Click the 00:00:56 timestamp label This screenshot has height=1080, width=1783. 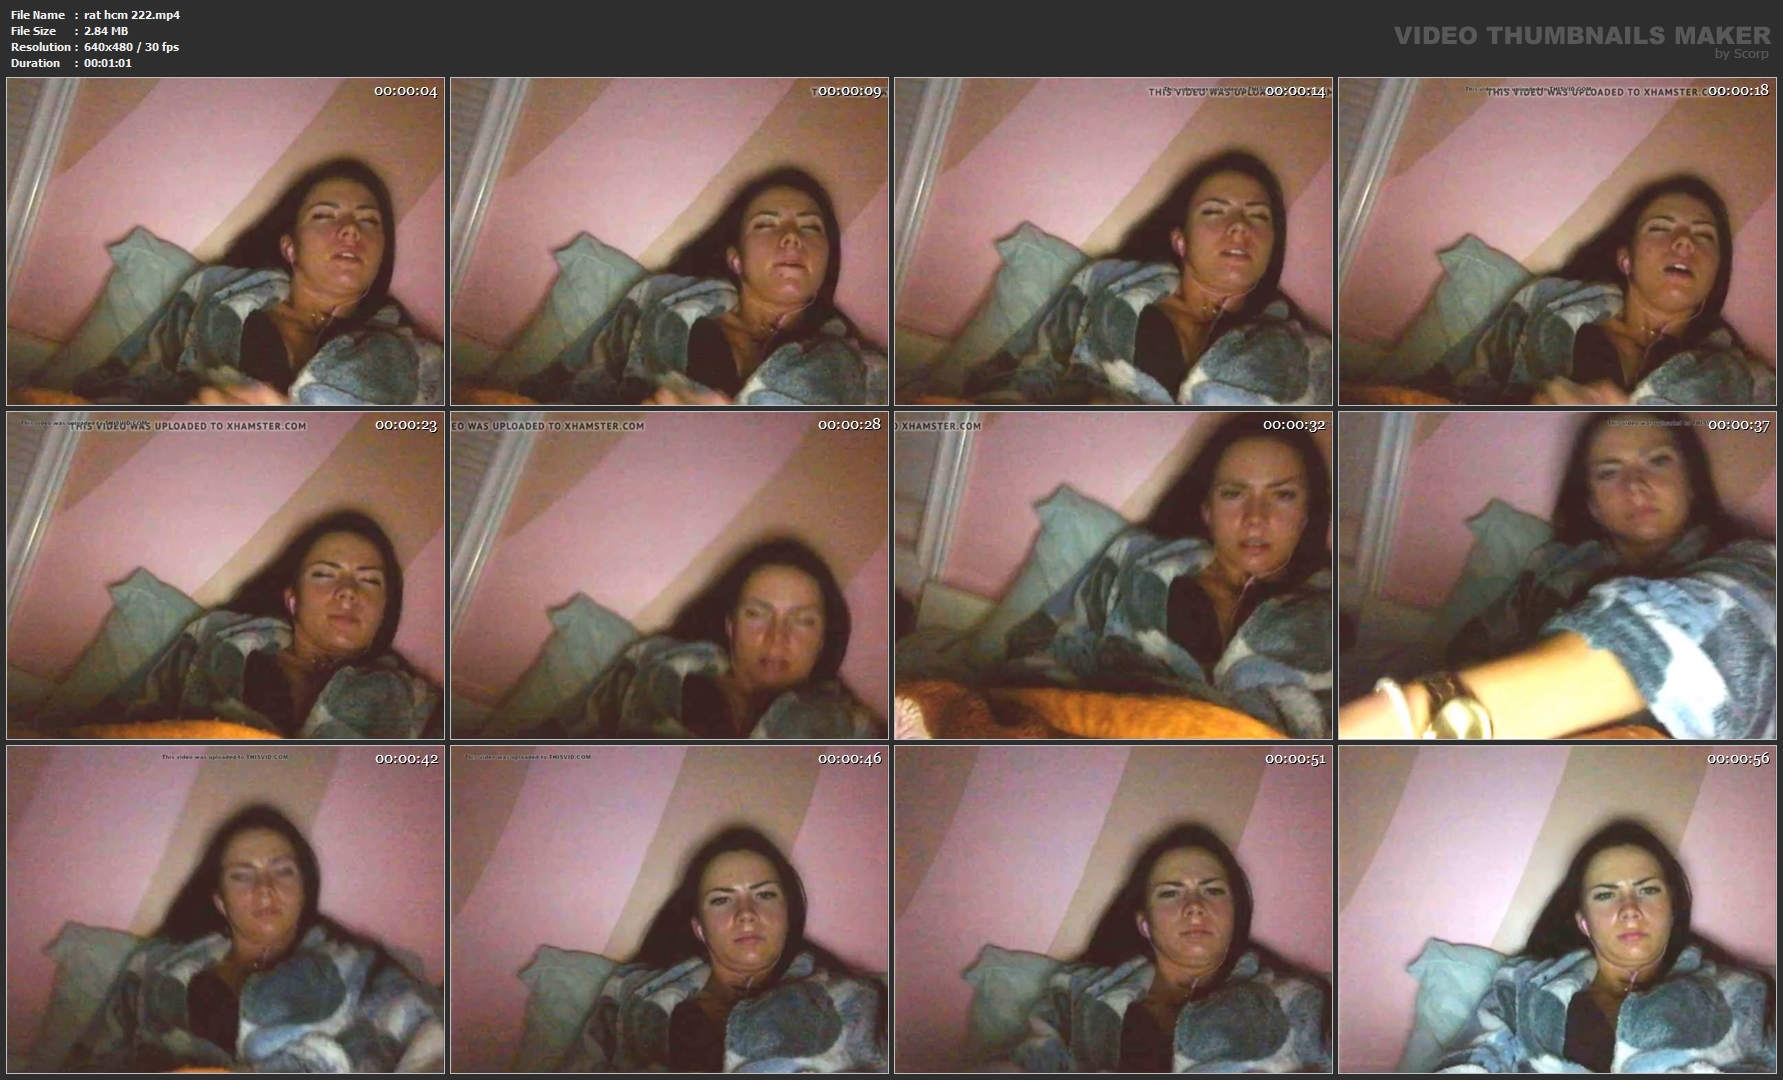pyautogui.click(x=1738, y=759)
